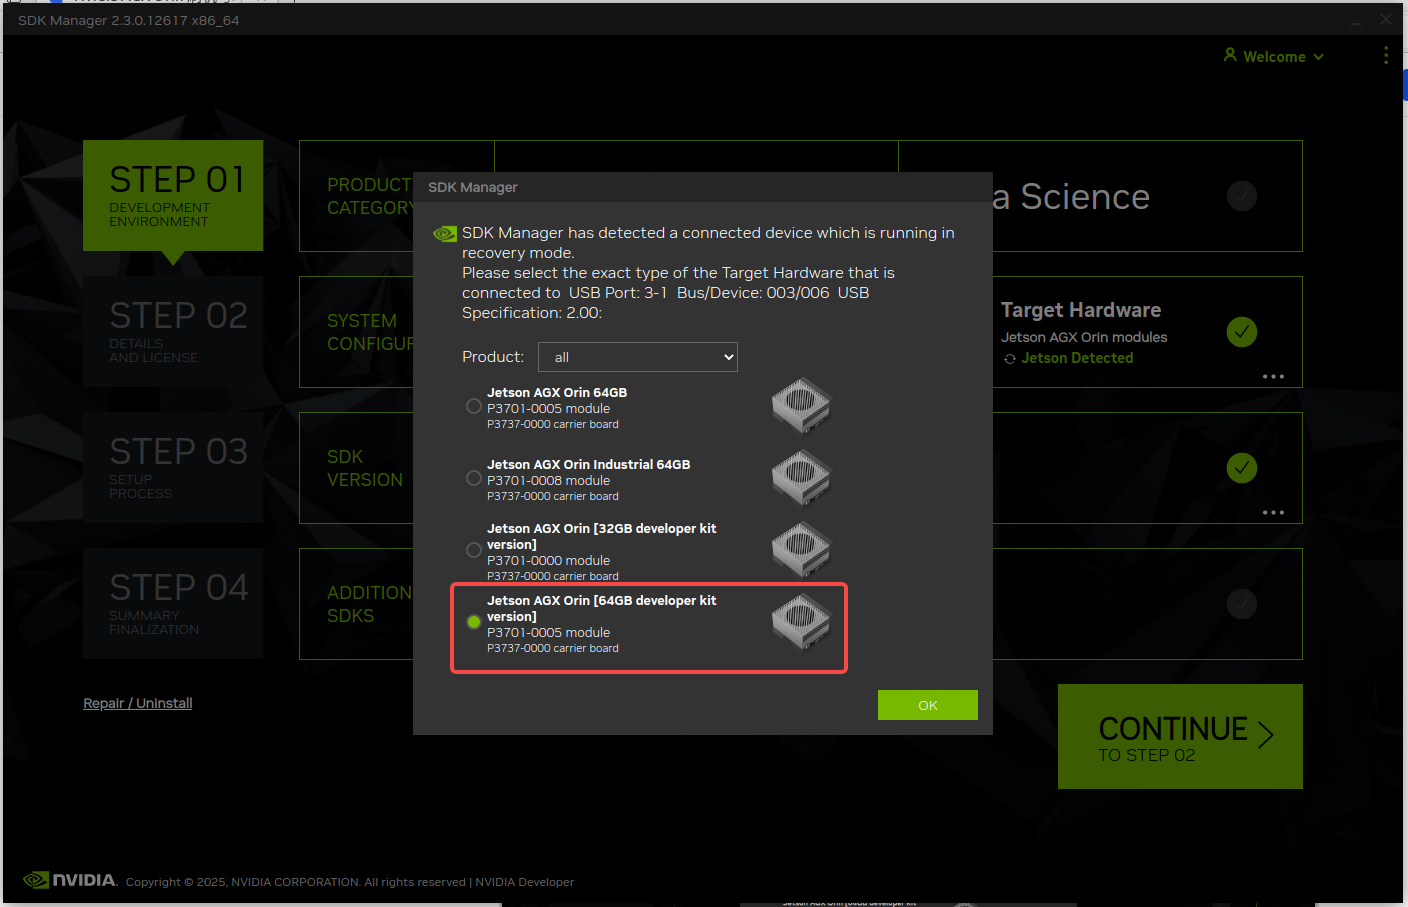Toggle the Target Hardware green checkmark

1242,332
